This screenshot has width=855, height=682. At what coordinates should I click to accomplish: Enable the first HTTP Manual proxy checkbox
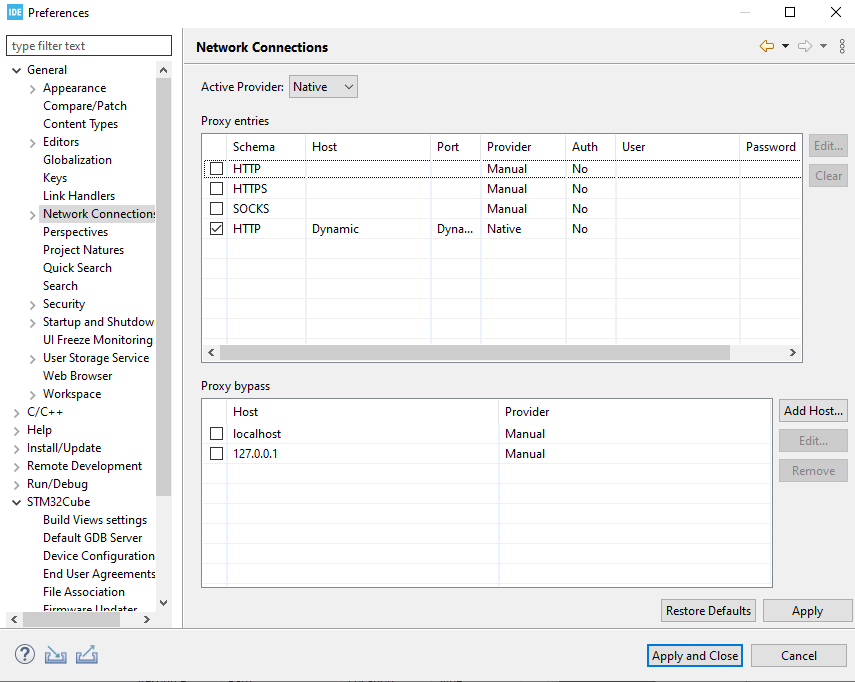216,168
